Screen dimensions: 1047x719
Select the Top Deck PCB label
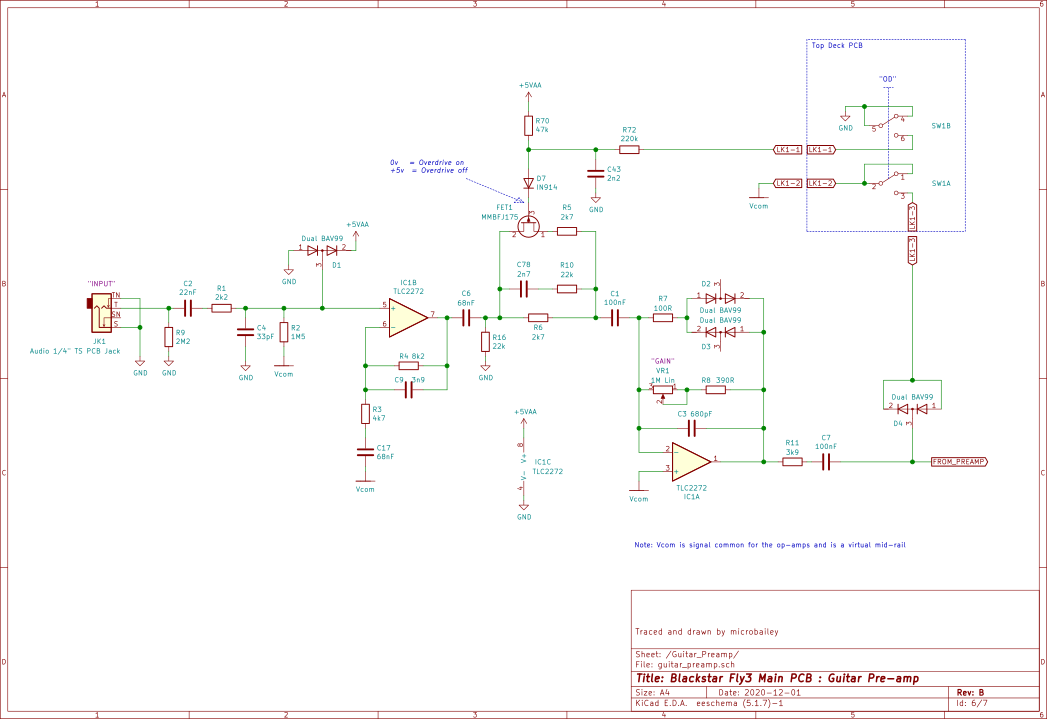(837, 46)
